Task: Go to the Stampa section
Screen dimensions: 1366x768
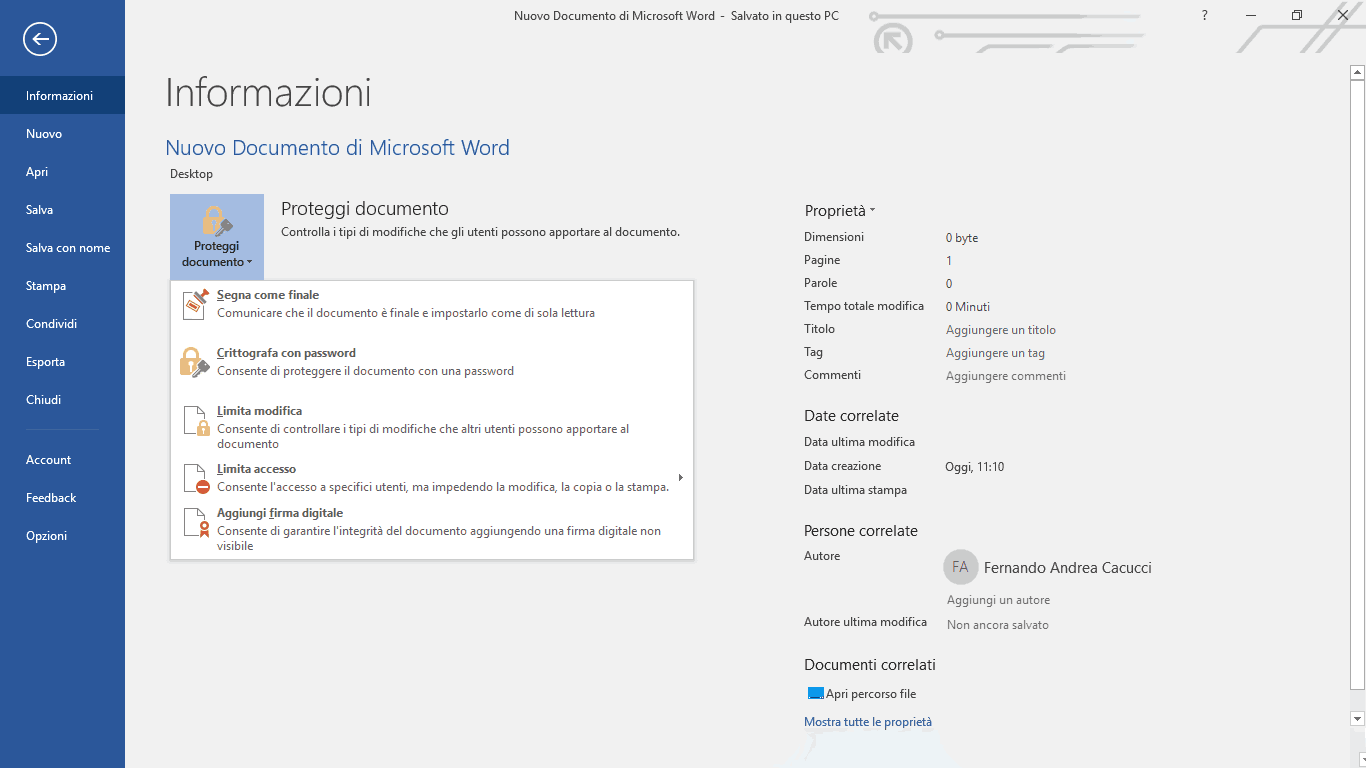Action: point(46,286)
